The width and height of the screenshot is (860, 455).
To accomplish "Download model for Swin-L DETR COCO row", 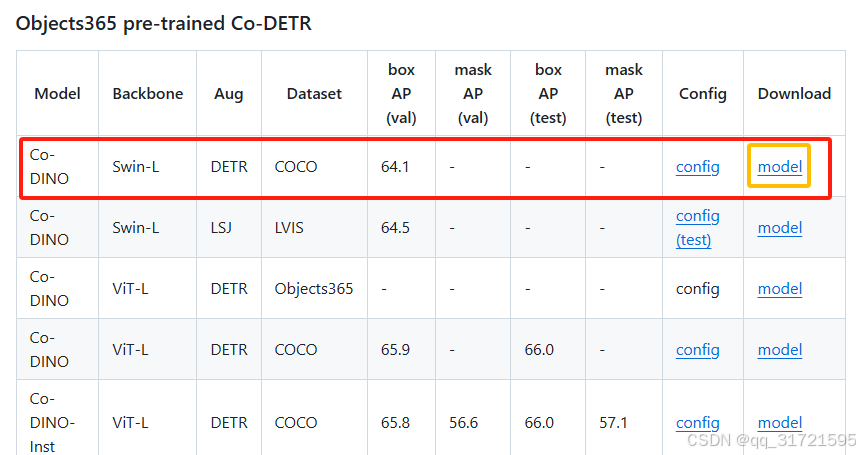I will (779, 167).
